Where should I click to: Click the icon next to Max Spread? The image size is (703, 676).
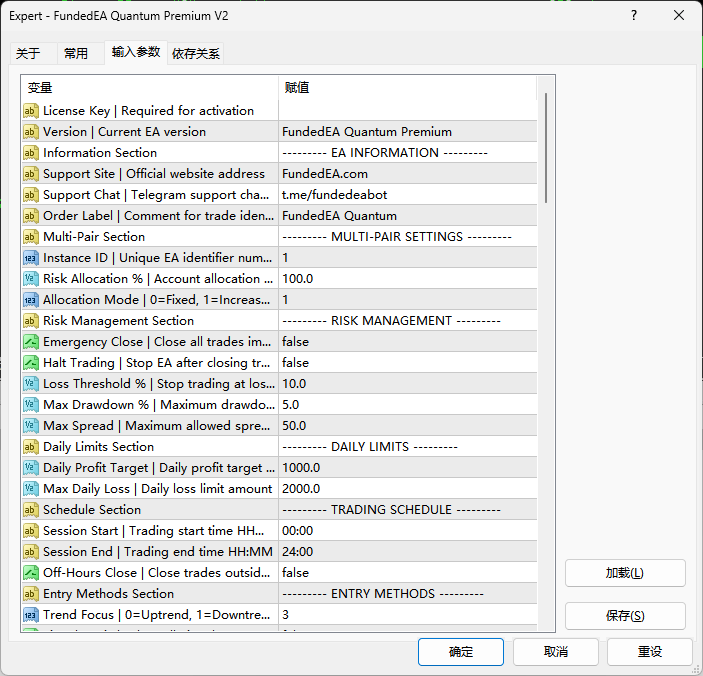coord(31,426)
